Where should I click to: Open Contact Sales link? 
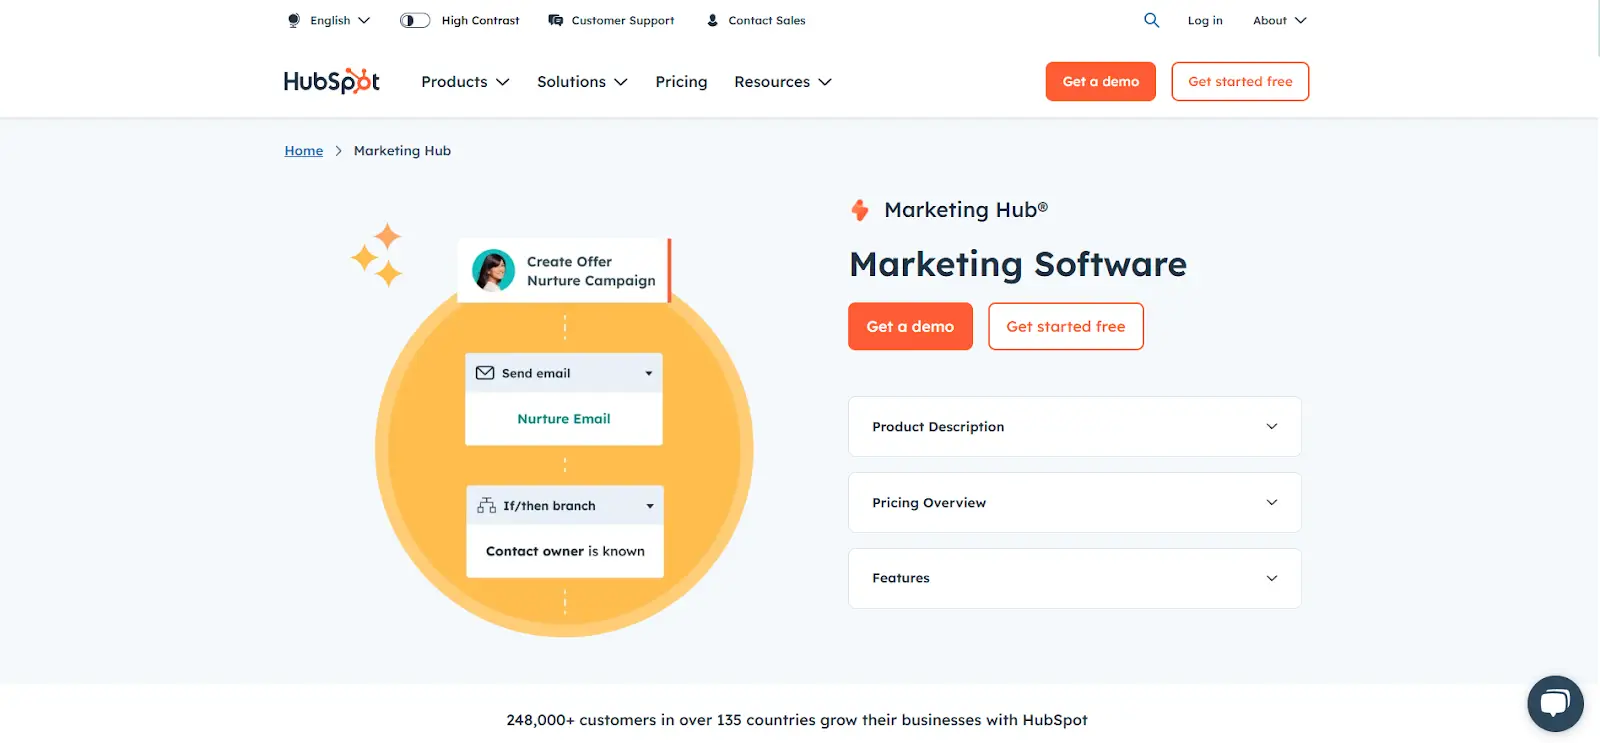click(767, 20)
